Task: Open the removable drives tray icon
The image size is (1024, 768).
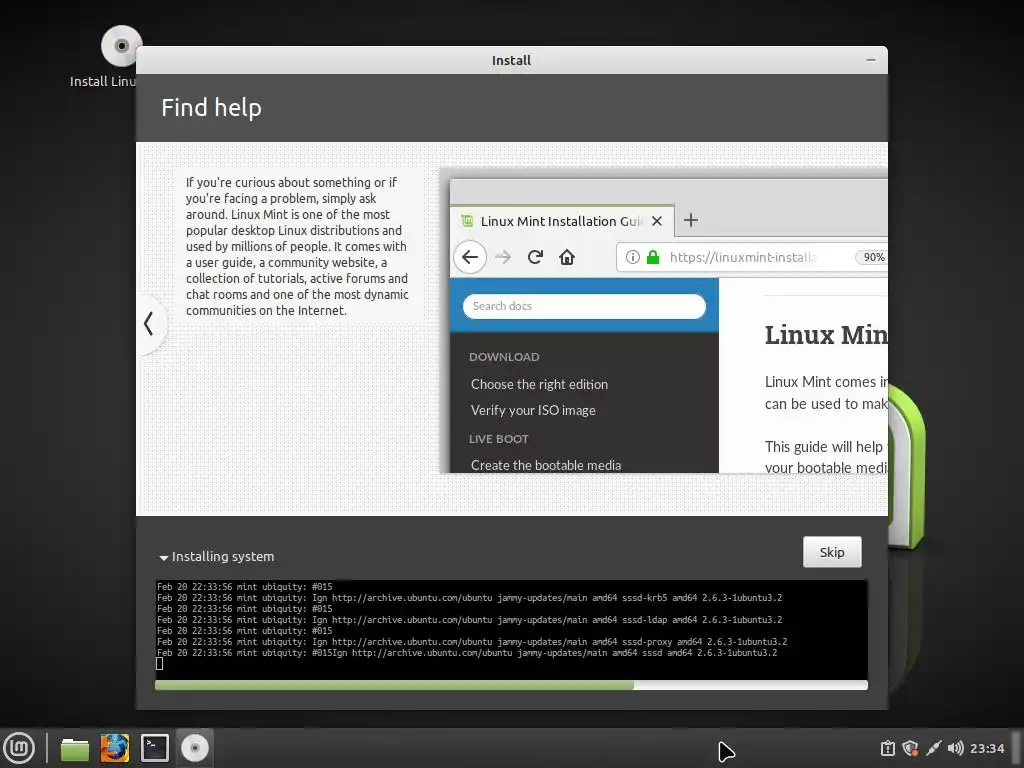Action: click(x=888, y=748)
